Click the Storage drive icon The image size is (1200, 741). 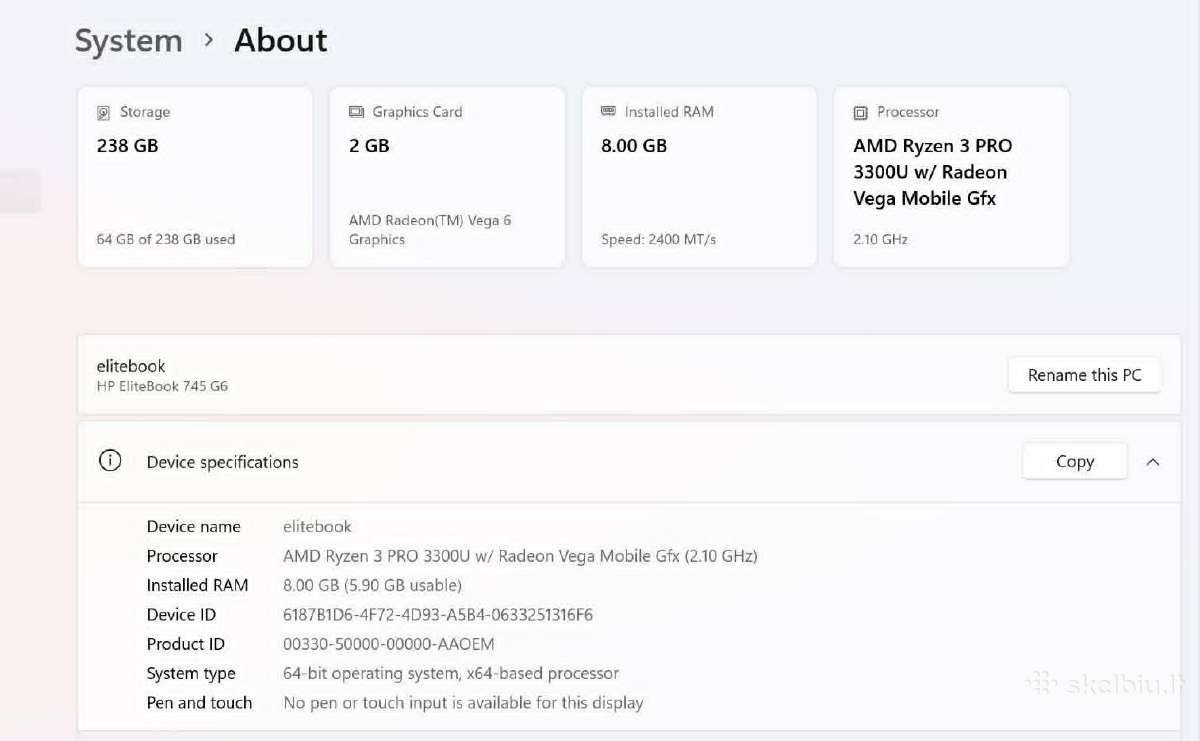coord(103,112)
